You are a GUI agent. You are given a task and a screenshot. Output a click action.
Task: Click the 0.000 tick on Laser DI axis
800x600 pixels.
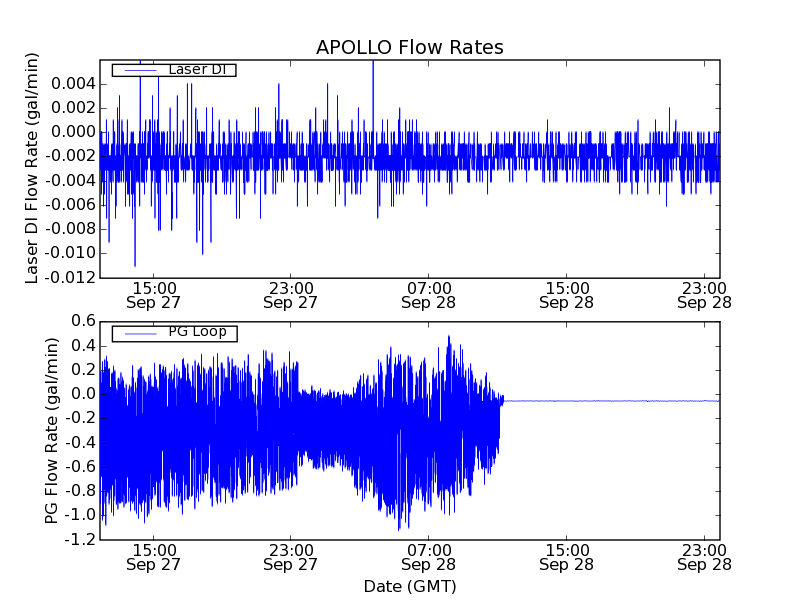coord(73,132)
